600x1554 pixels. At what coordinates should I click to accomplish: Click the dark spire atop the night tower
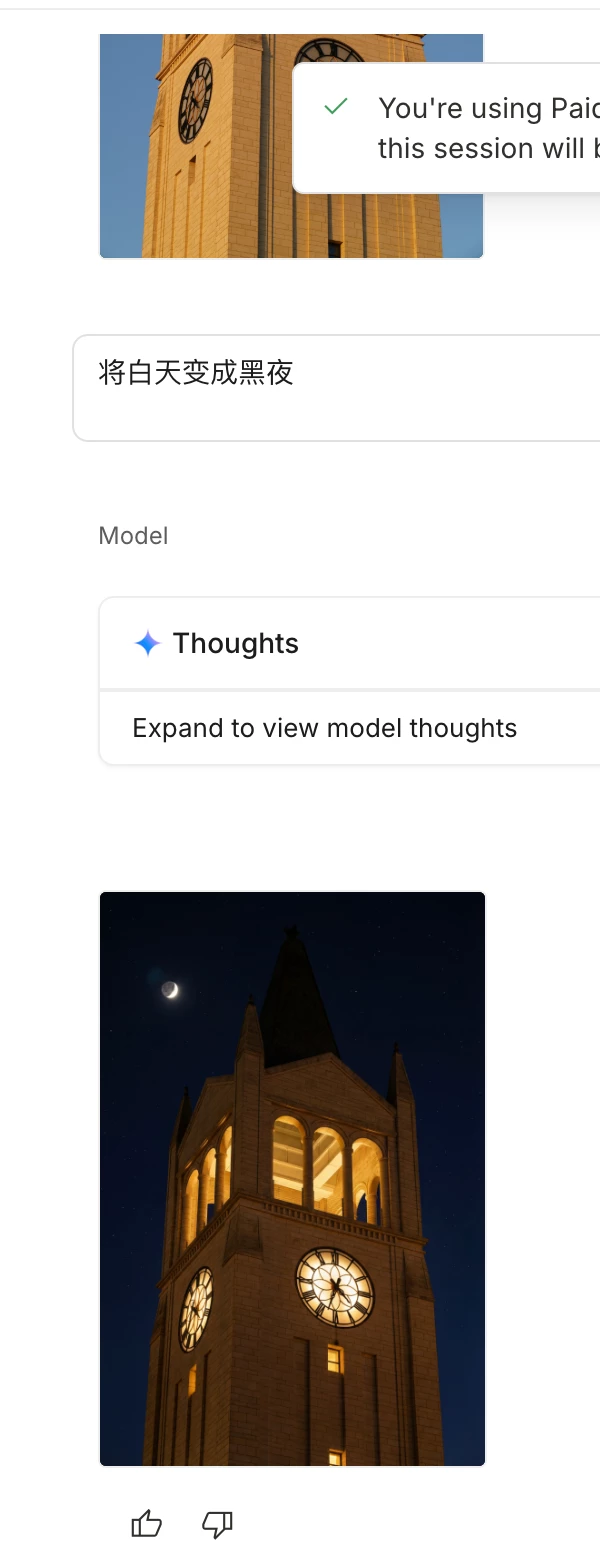[295, 996]
